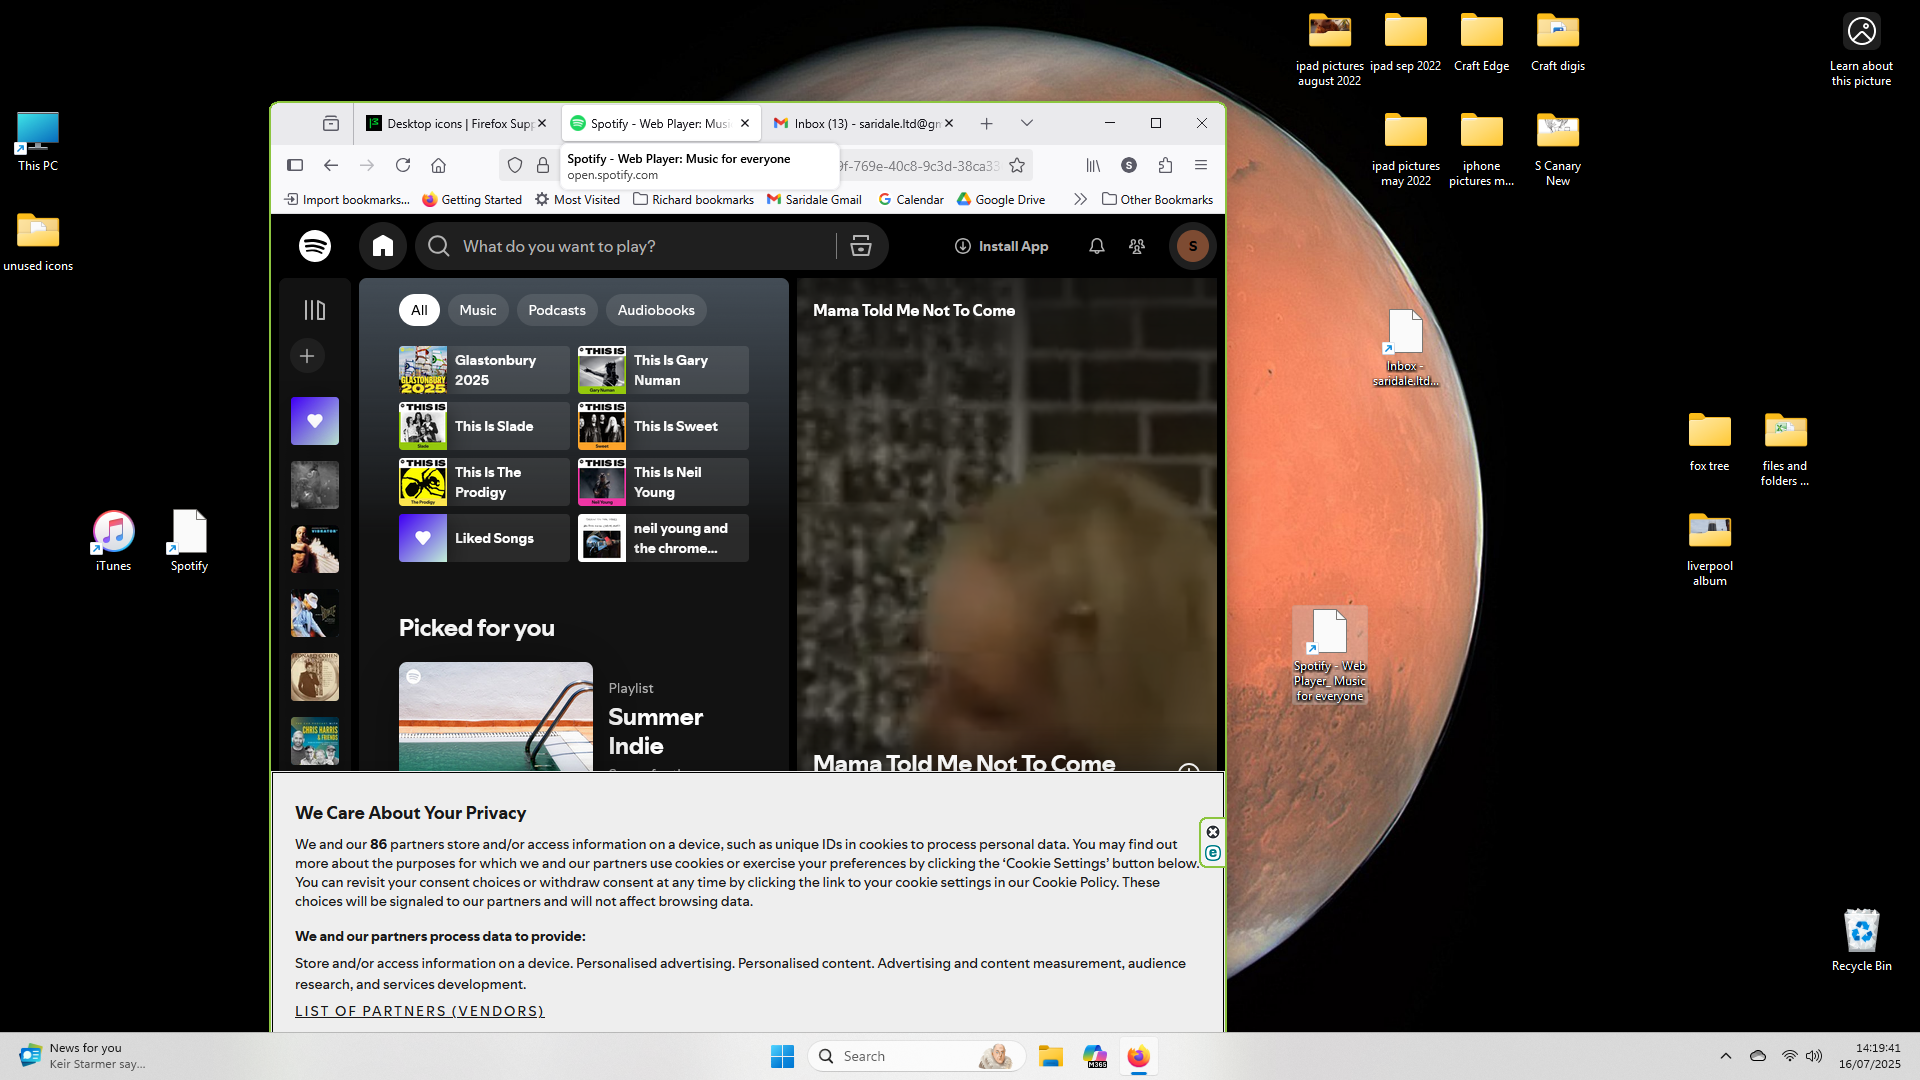1920x1080 pixels.
Task: Select the Music filter chip
Action: (x=478, y=310)
